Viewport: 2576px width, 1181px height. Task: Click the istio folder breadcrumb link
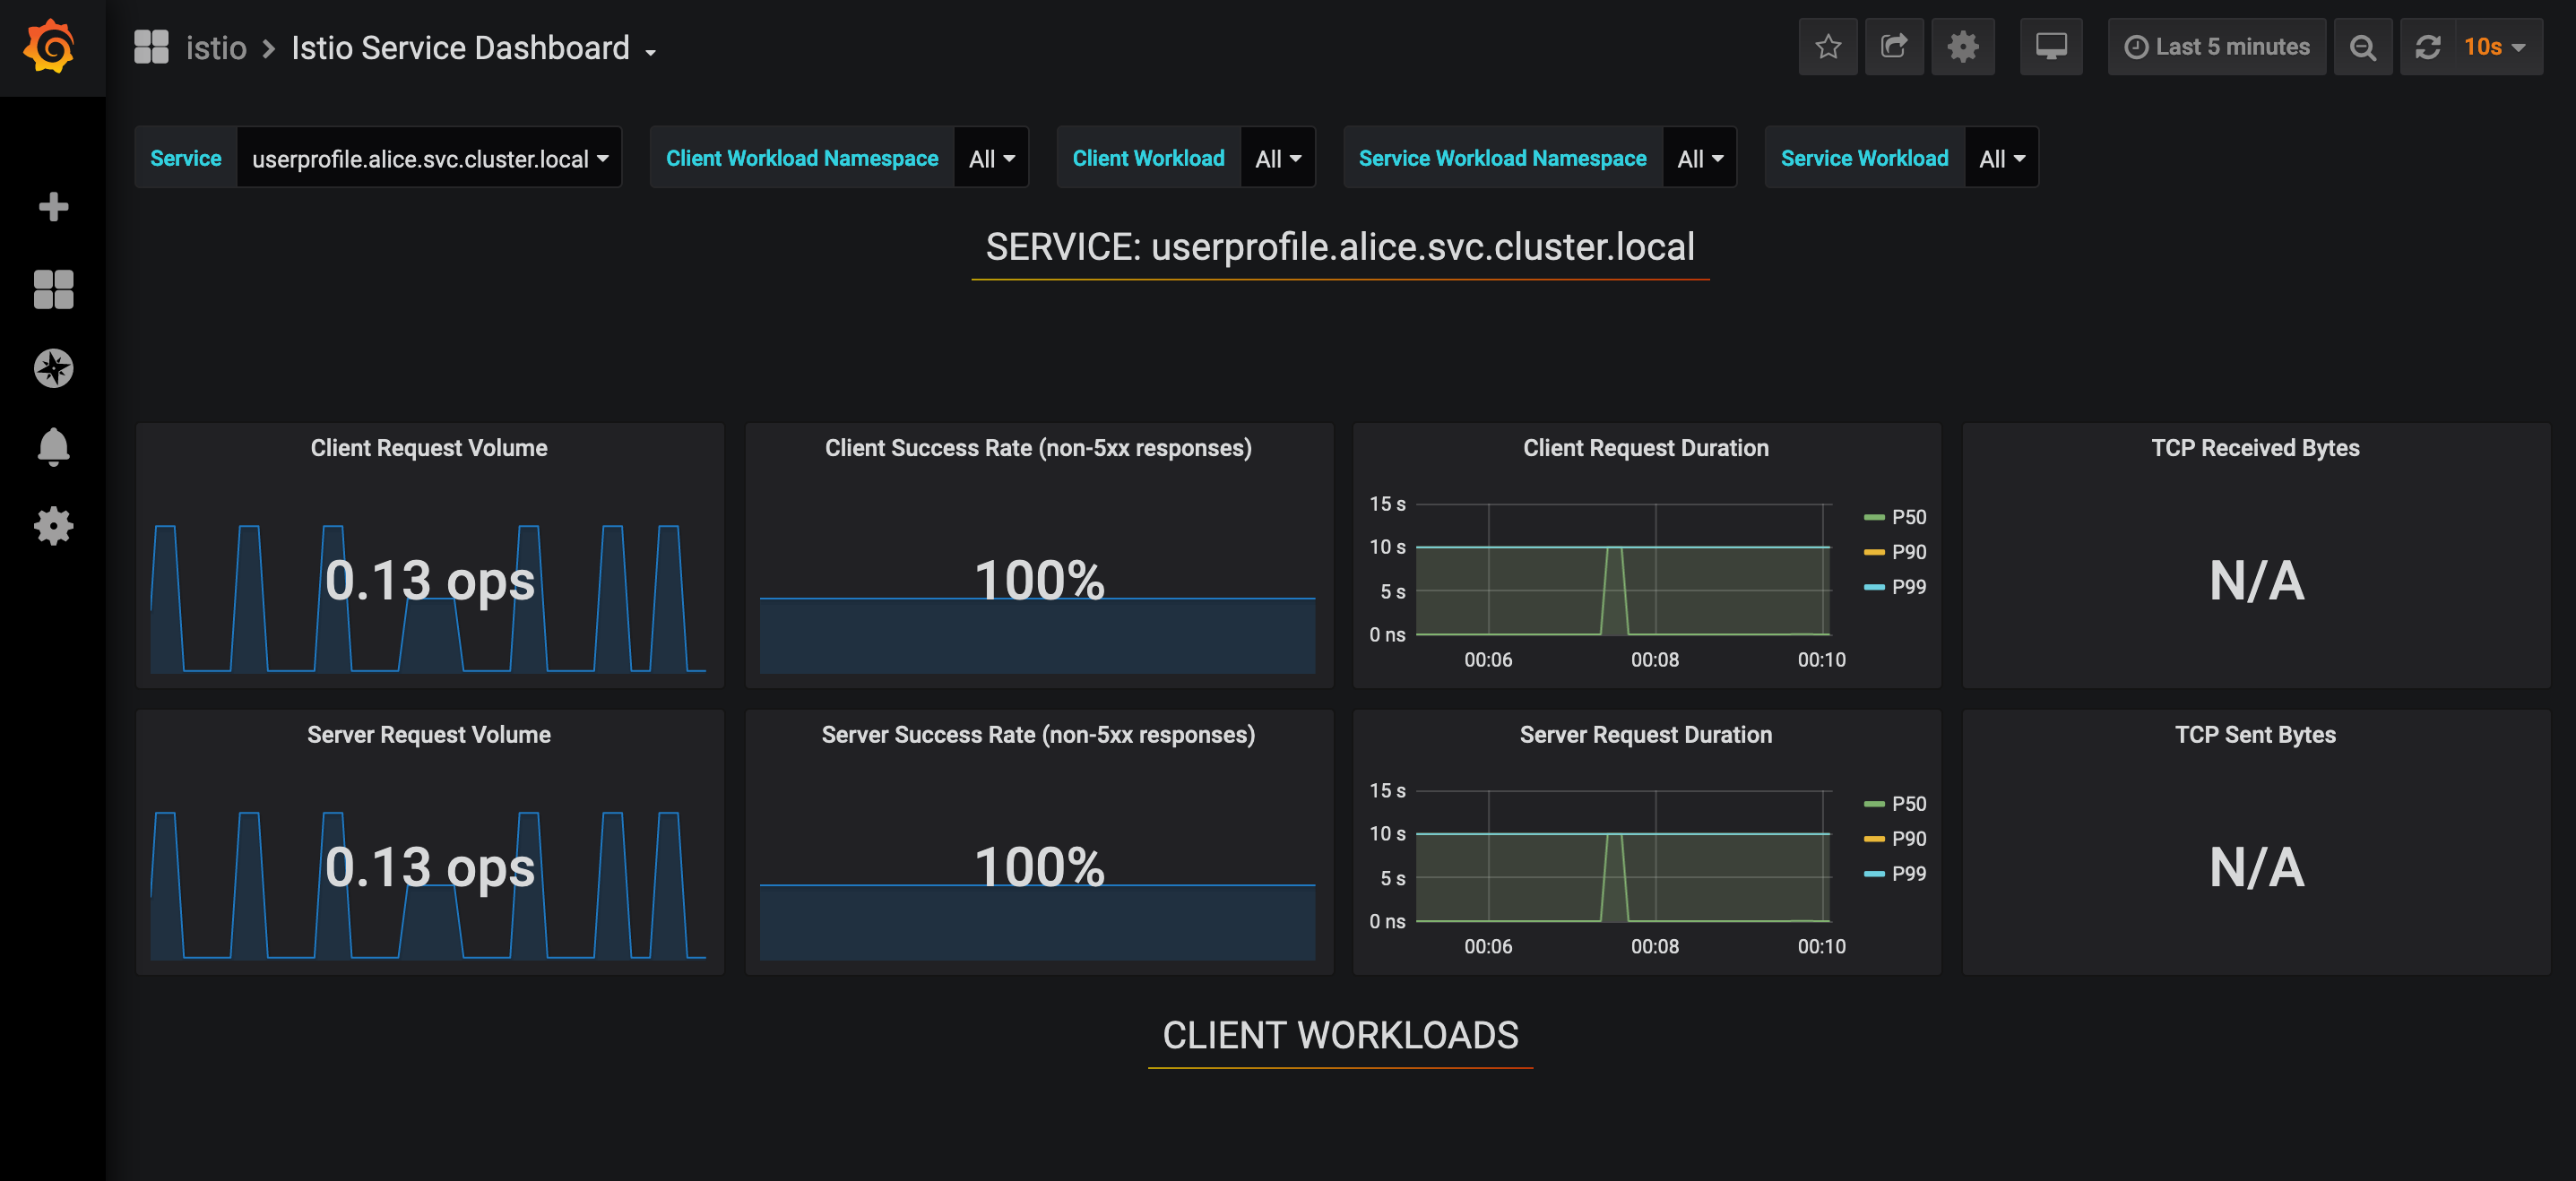click(216, 48)
